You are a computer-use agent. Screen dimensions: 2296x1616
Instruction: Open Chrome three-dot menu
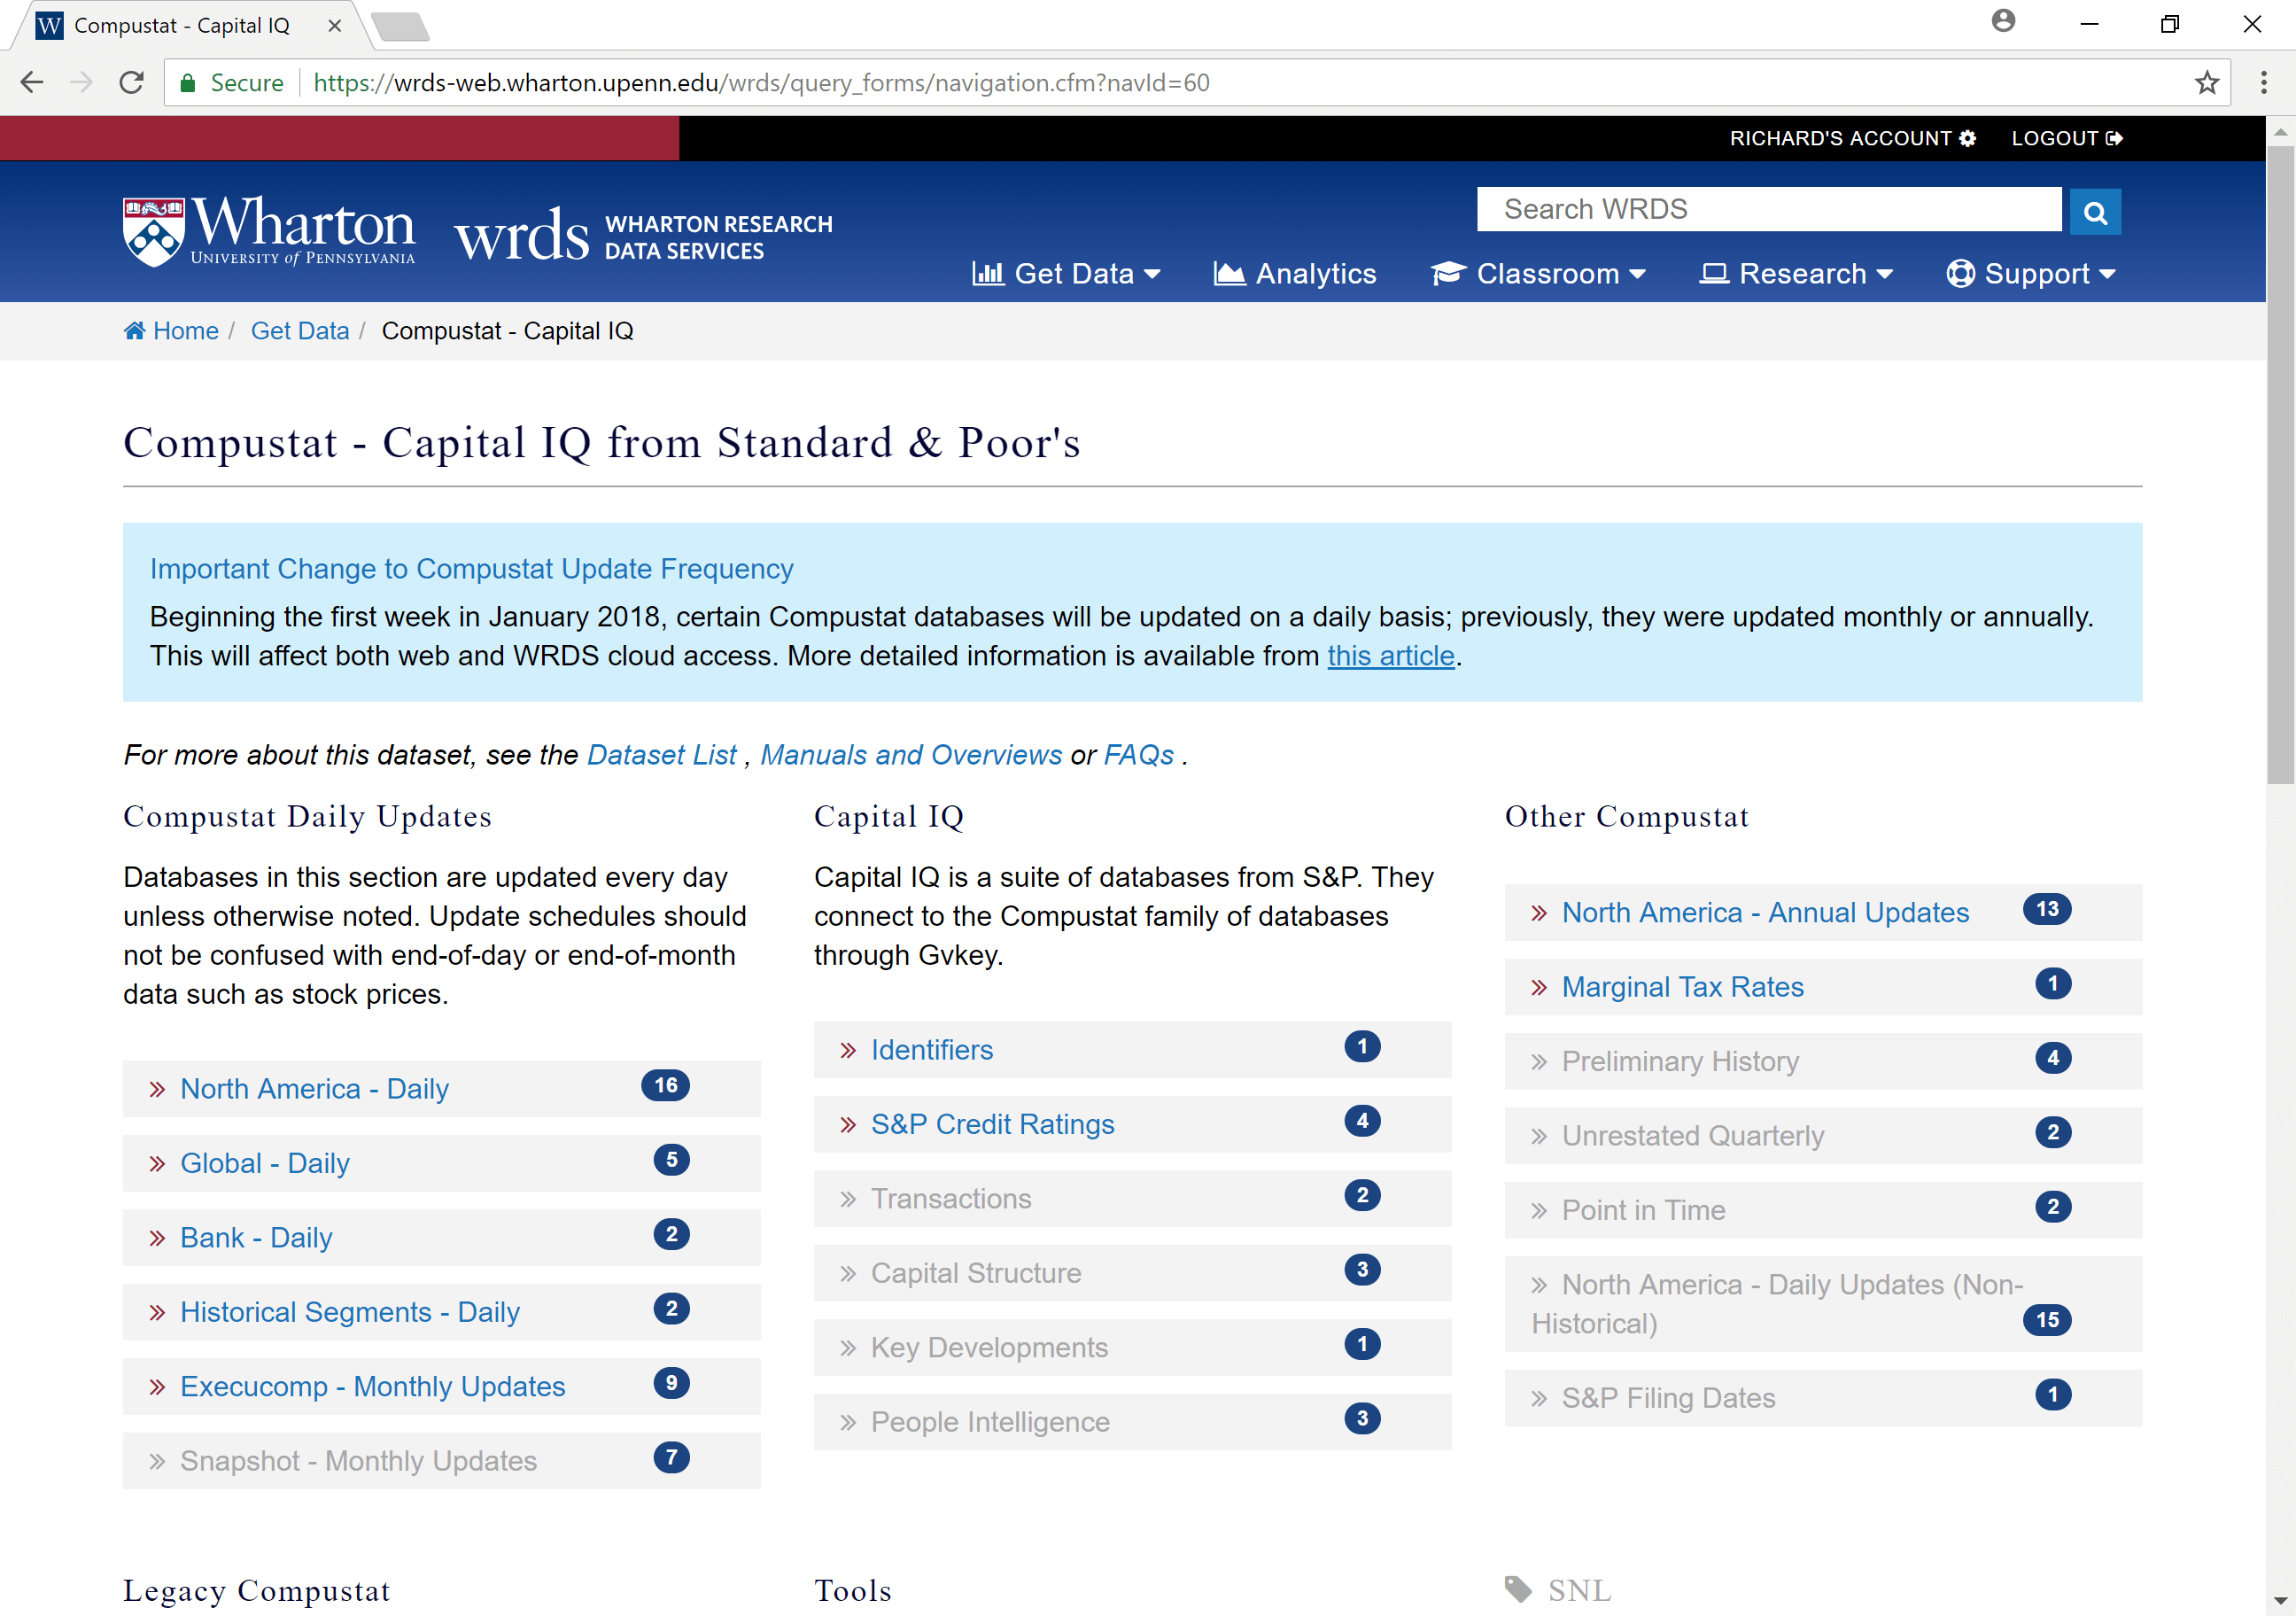coord(2263,83)
